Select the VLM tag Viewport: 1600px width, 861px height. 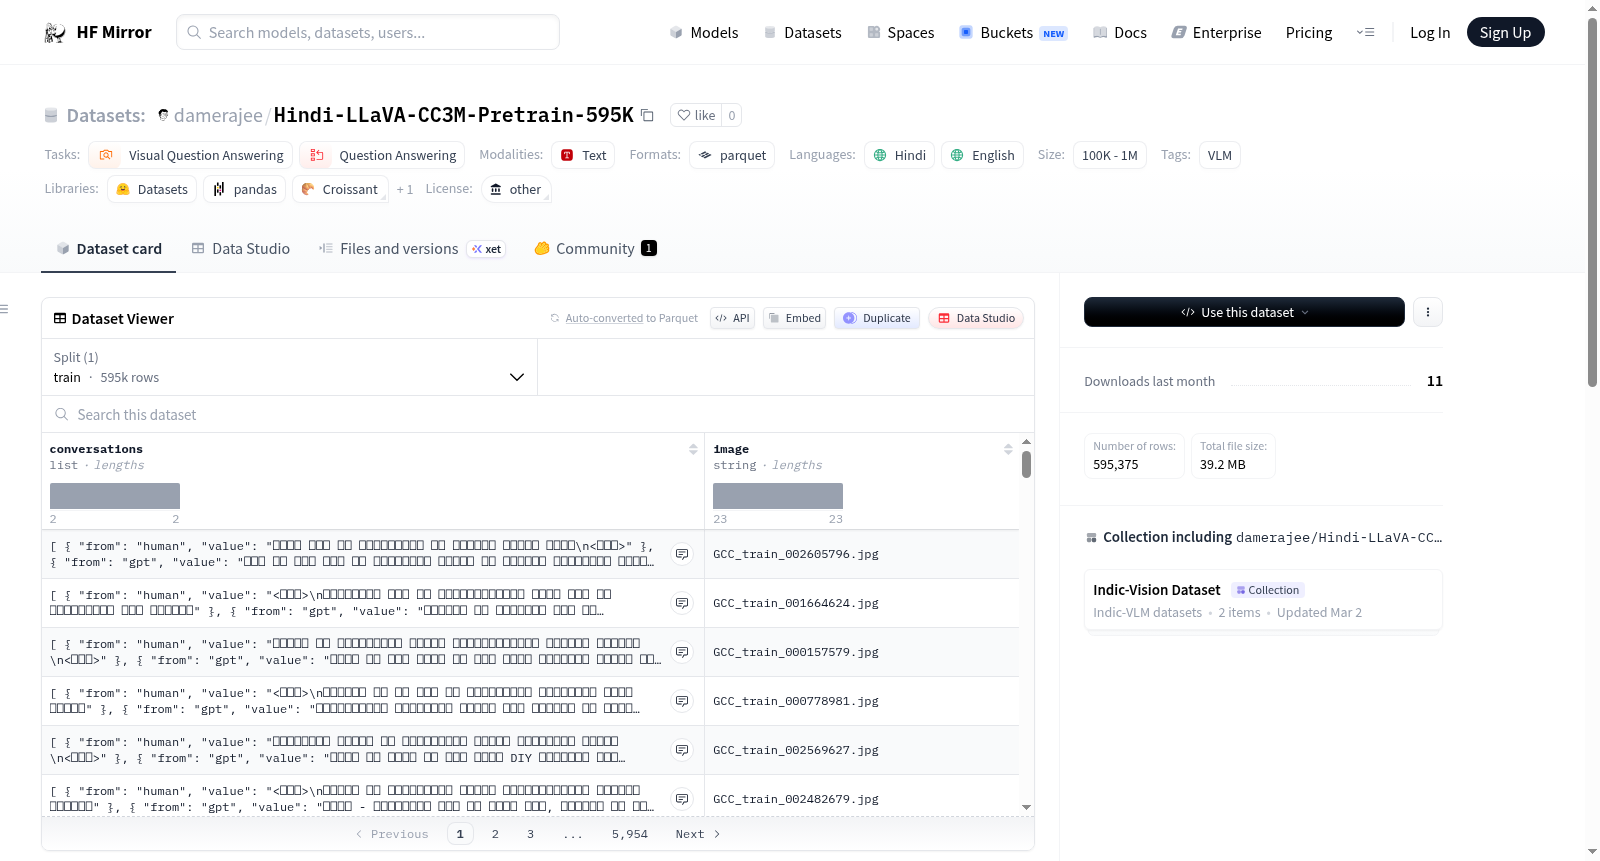[x=1220, y=155]
